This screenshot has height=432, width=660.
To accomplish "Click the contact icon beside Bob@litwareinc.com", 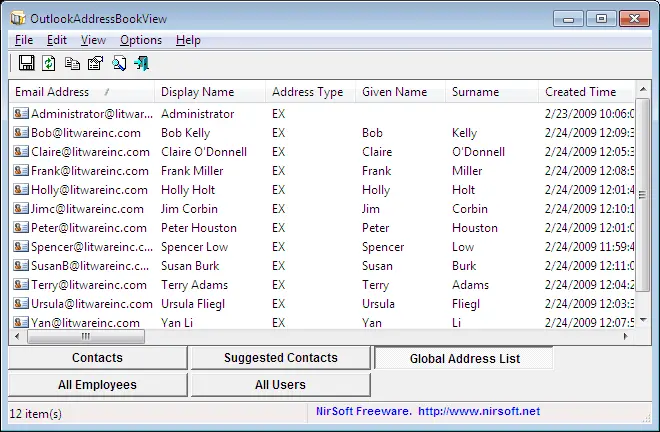I will pos(21,133).
